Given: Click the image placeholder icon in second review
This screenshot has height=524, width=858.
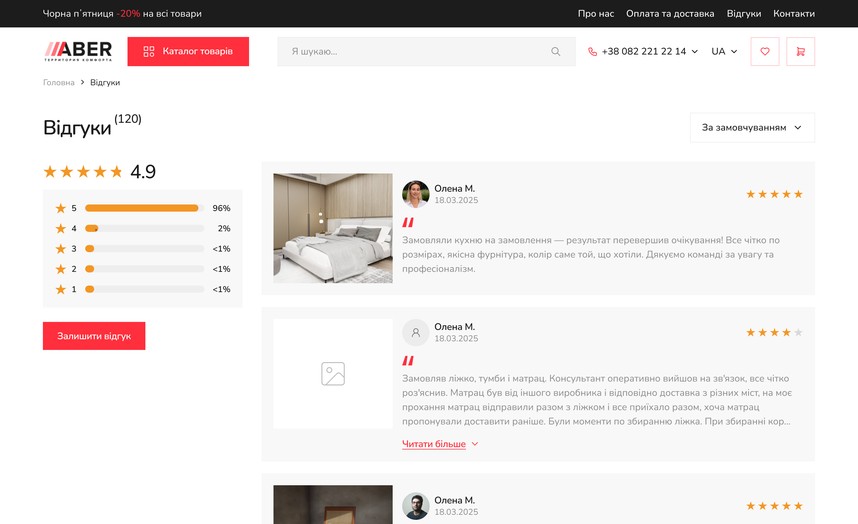Looking at the screenshot, I should click(x=333, y=374).
